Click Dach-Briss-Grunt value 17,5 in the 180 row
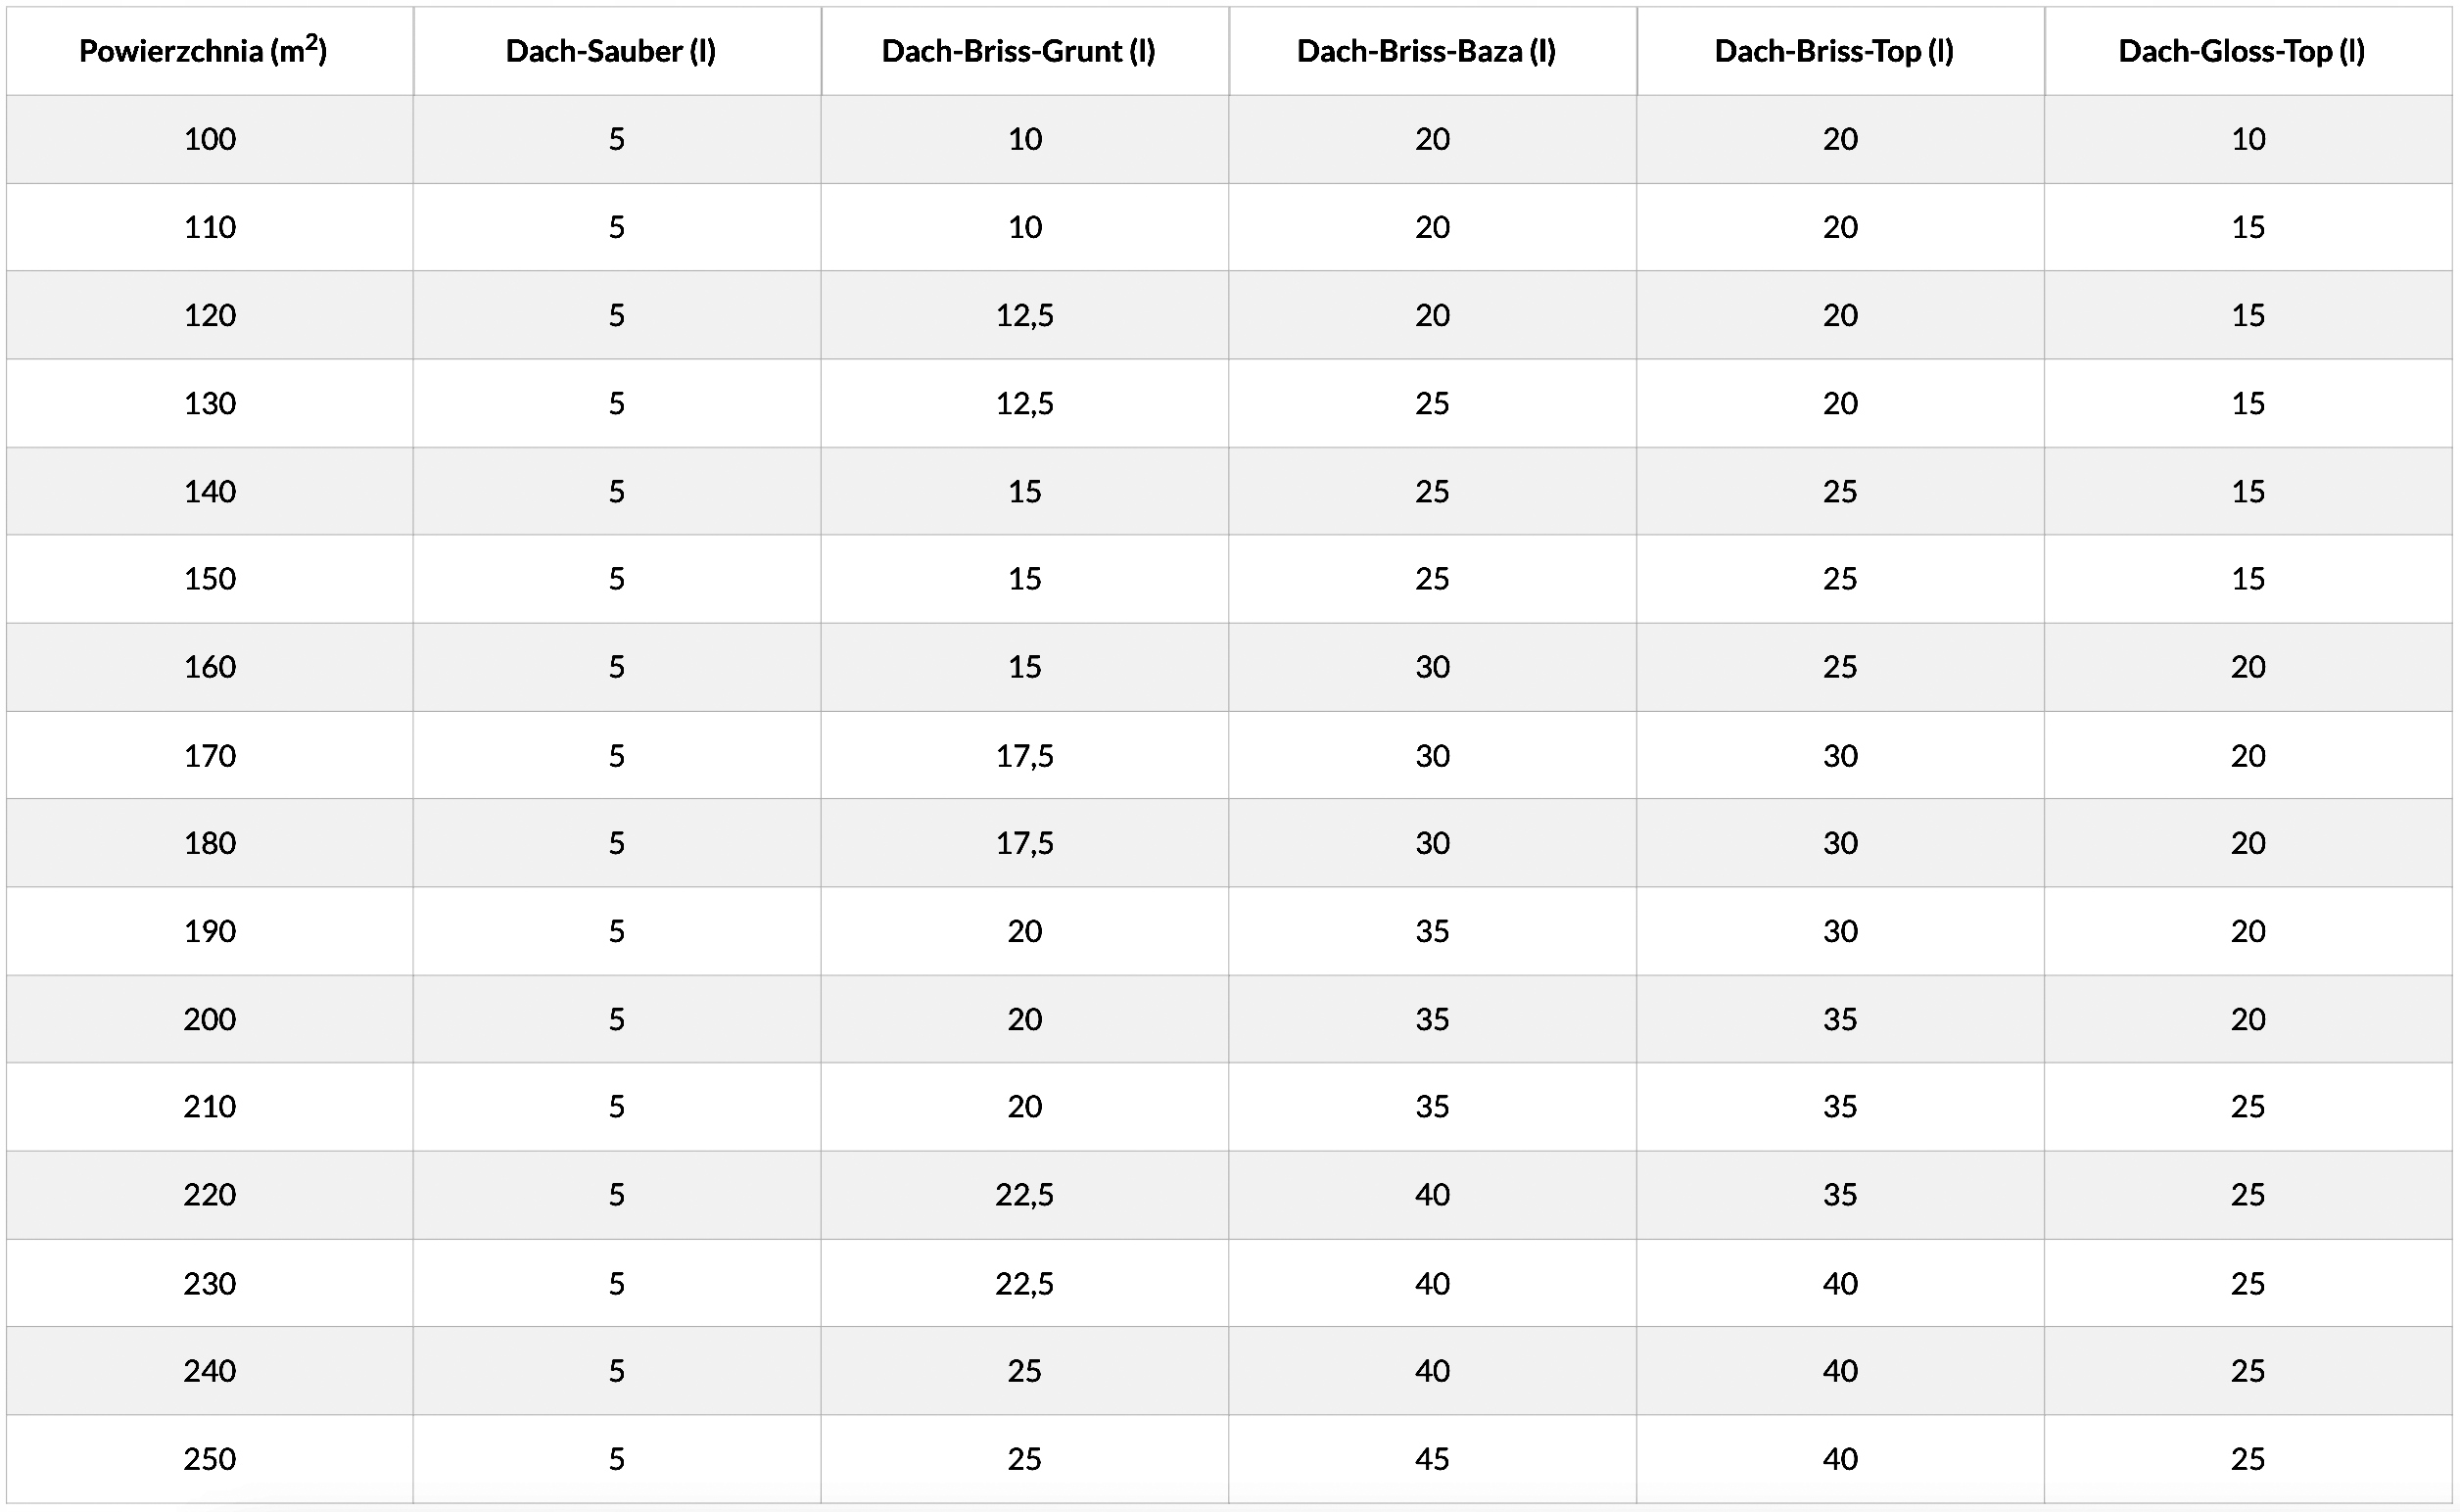 [x=1024, y=843]
